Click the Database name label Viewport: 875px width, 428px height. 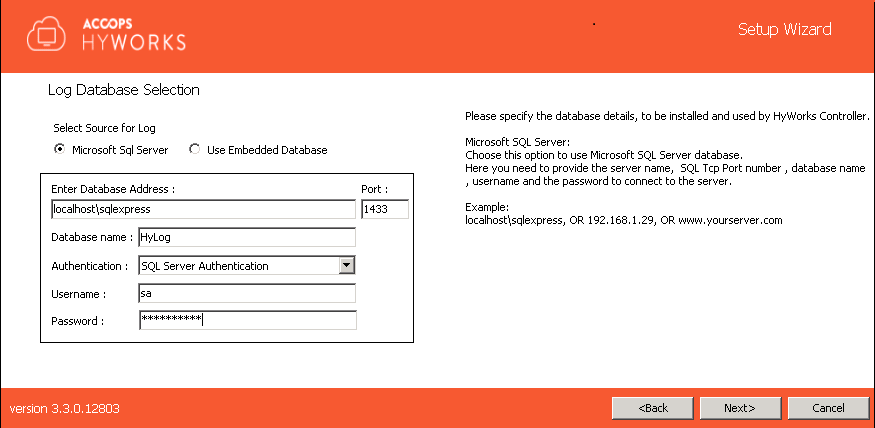(92, 237)
